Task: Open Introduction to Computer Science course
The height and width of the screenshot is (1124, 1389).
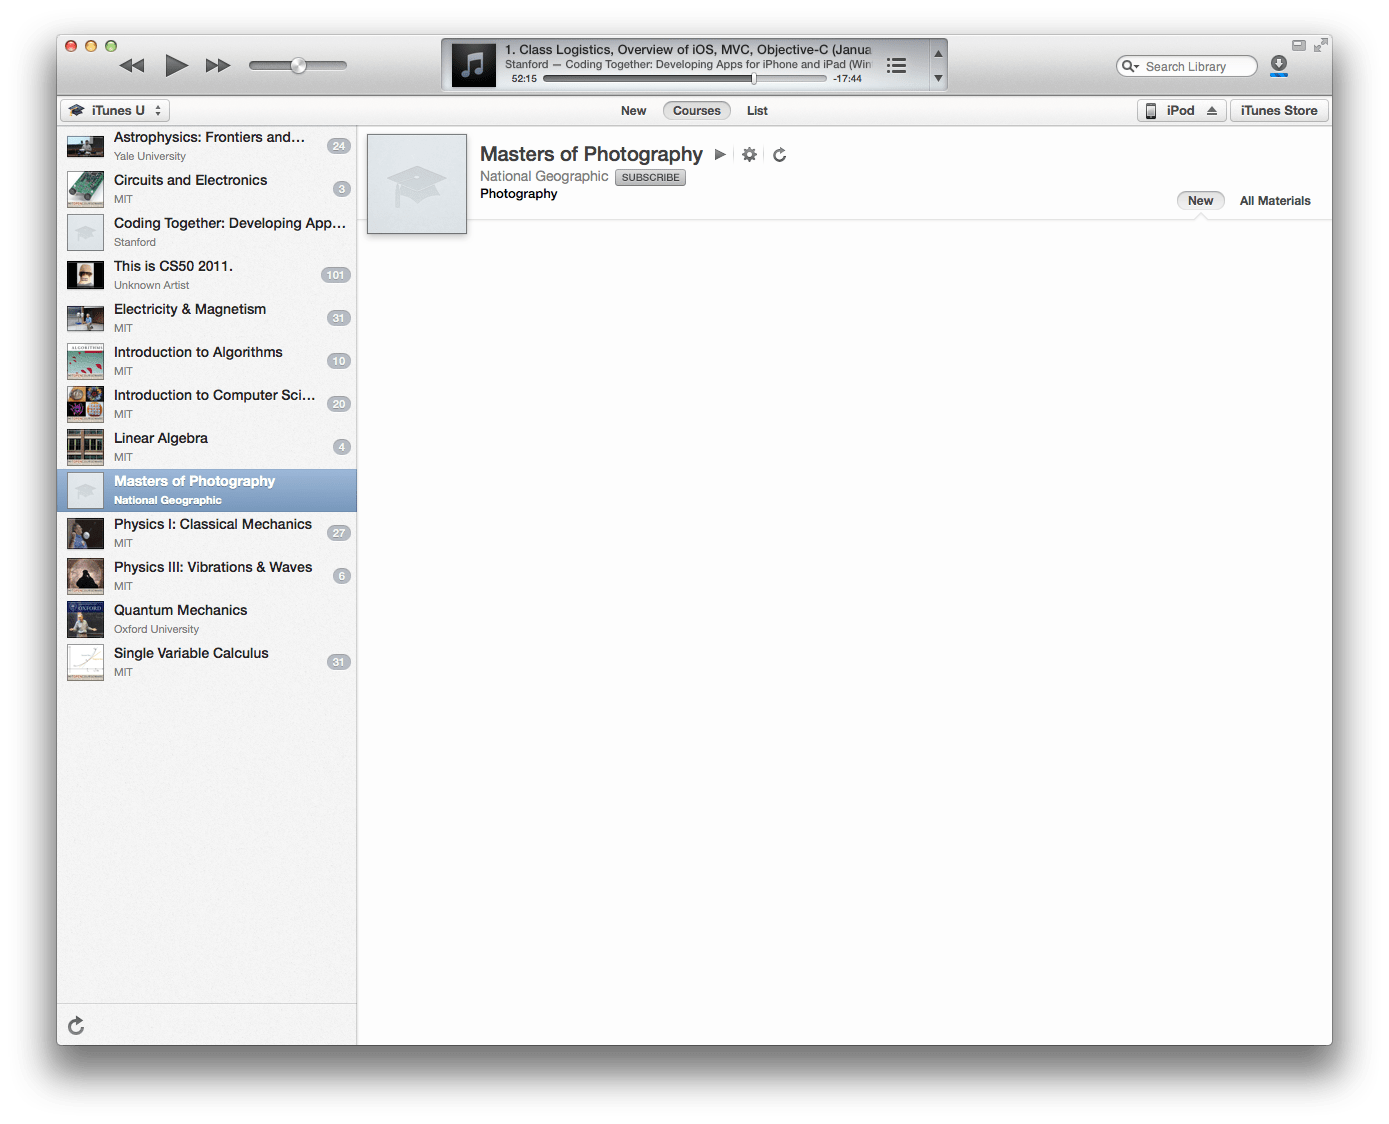Action: point(207,405)
